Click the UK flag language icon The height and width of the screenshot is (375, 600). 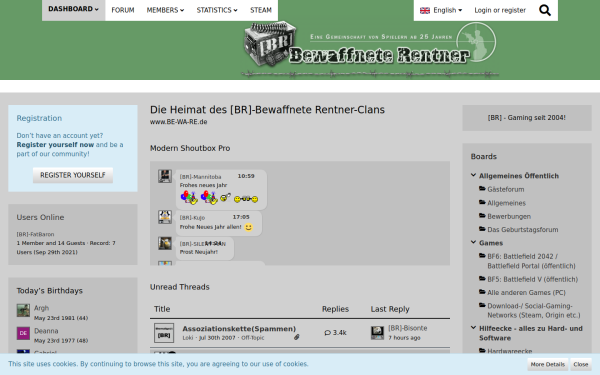[x=425, y=10]
